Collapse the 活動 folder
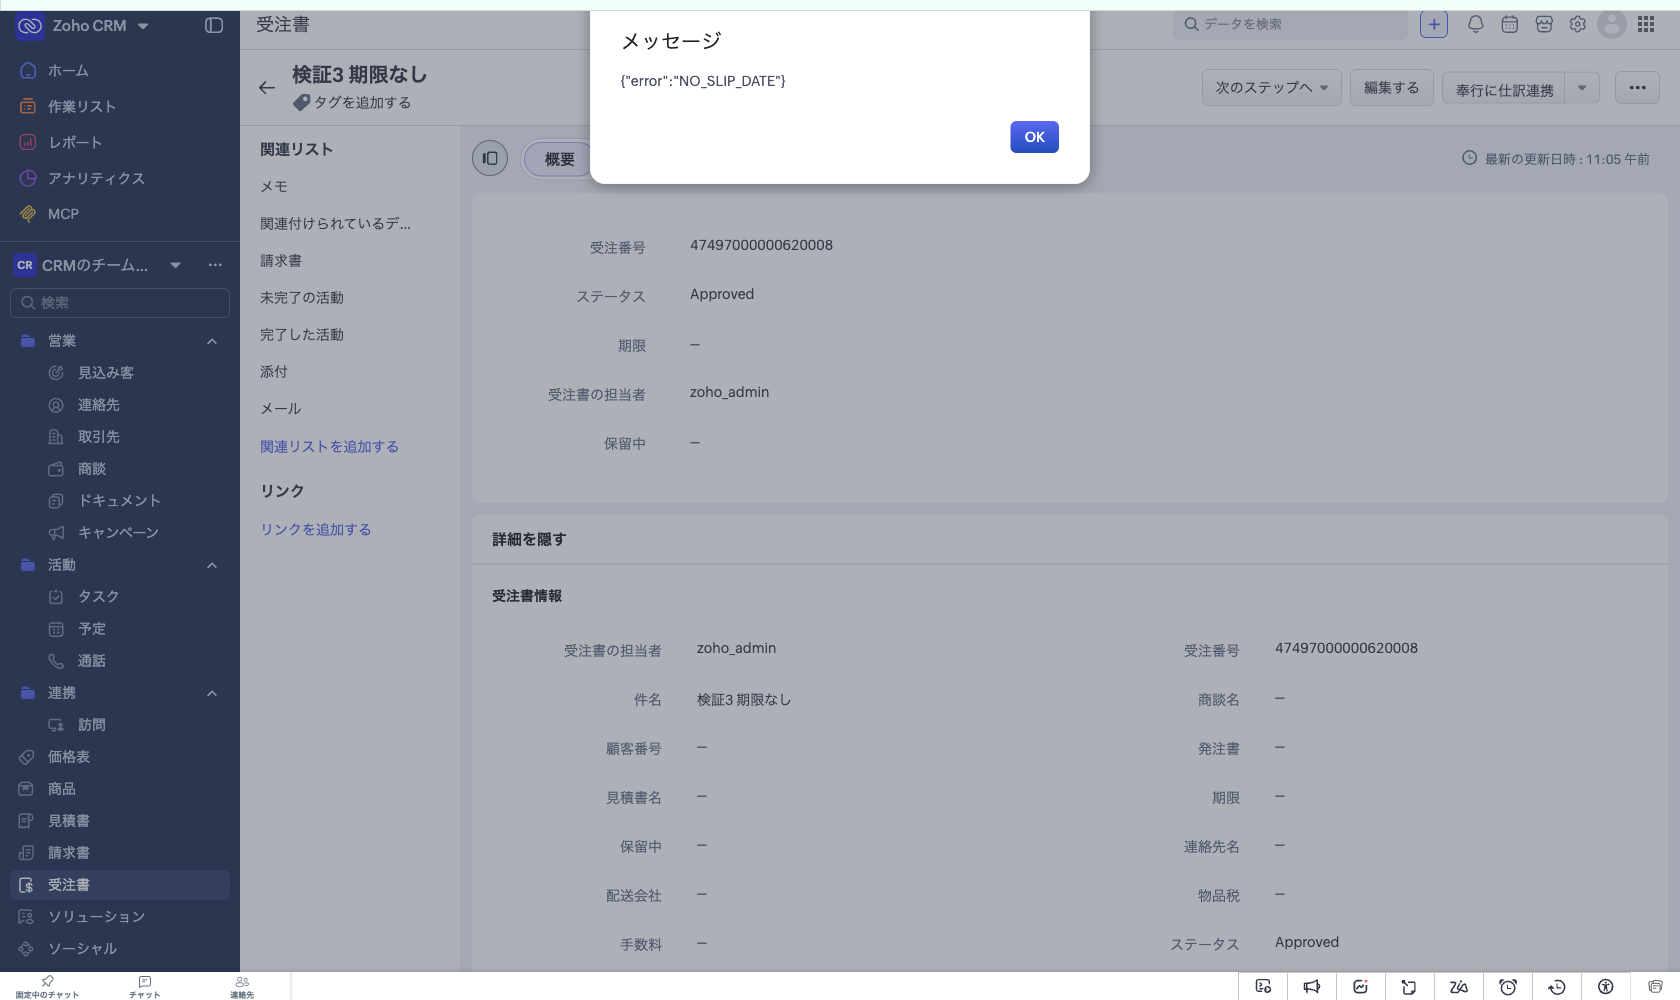1680x1000 pixels. 212,565
